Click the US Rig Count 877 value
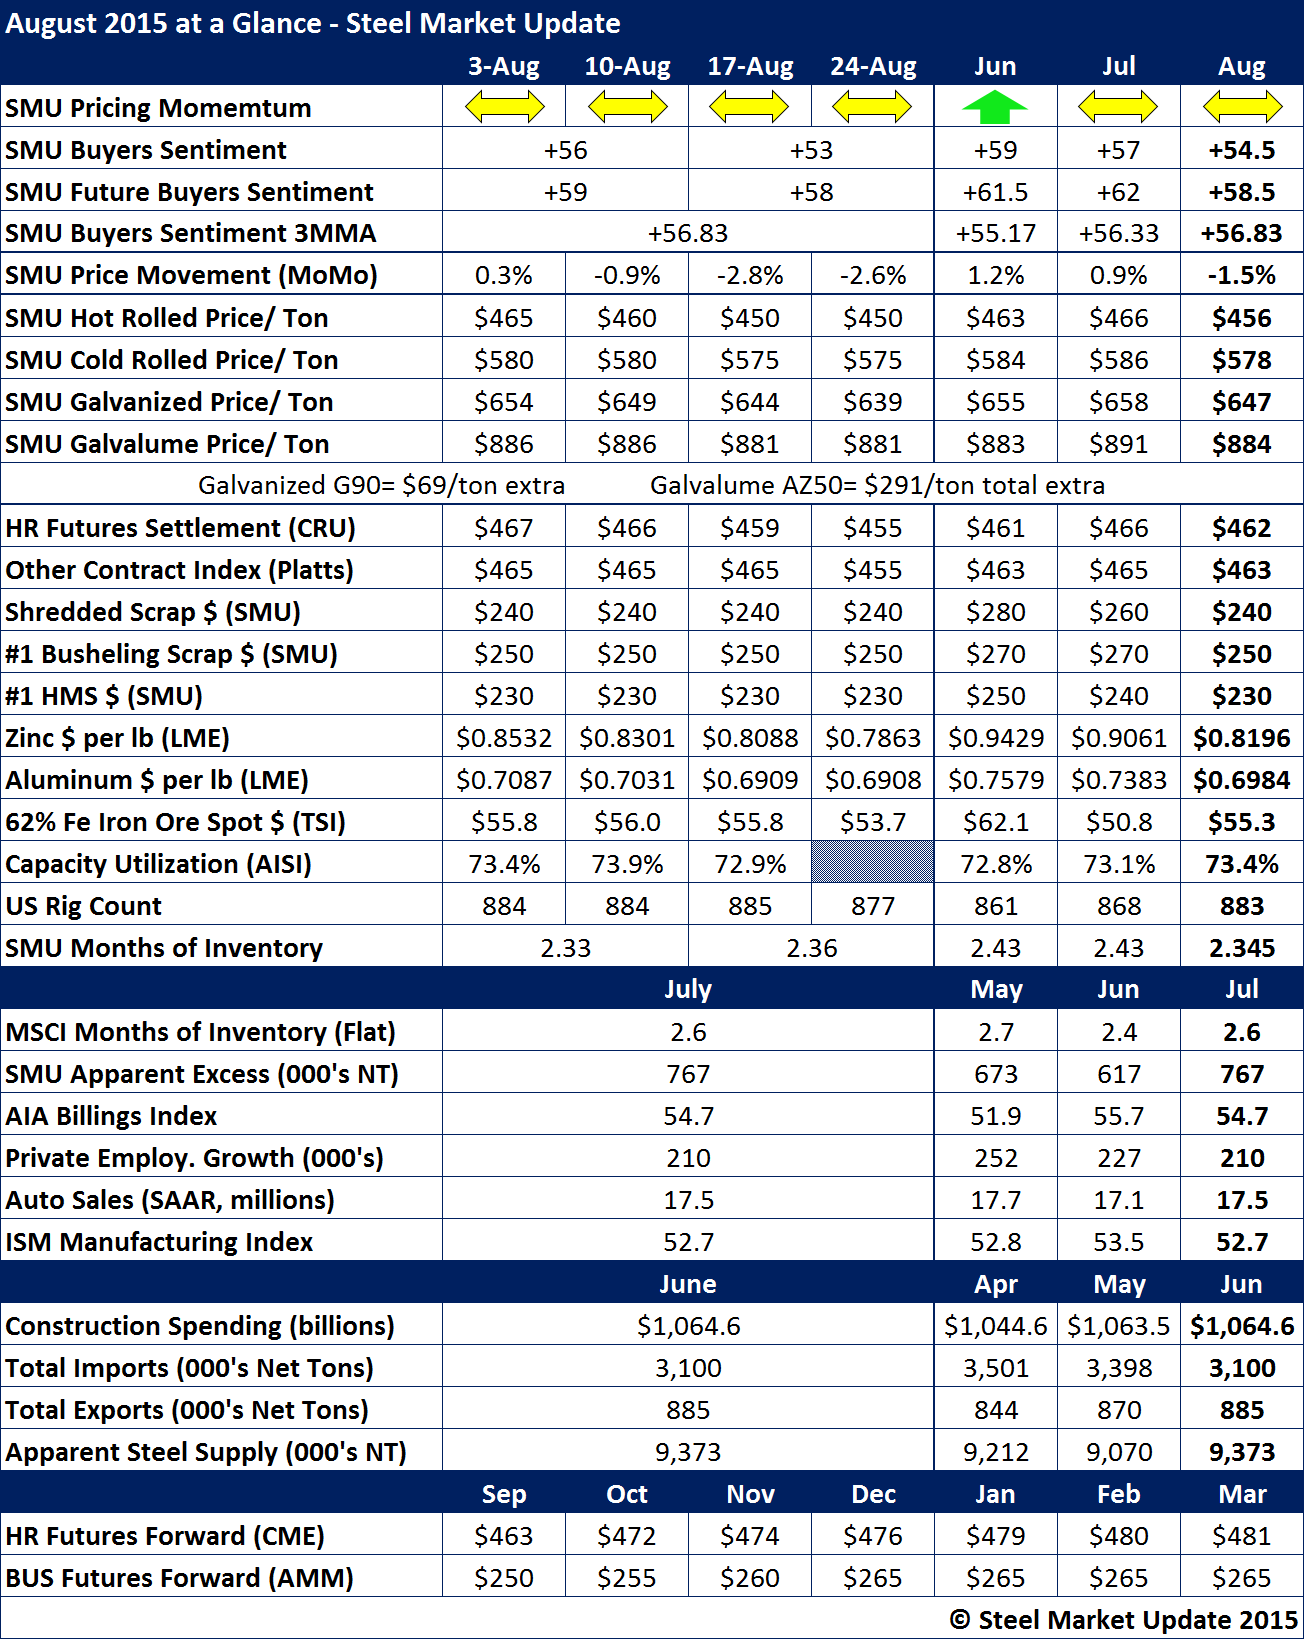Screen dimensions: 1304x1639 pos(872,906)
